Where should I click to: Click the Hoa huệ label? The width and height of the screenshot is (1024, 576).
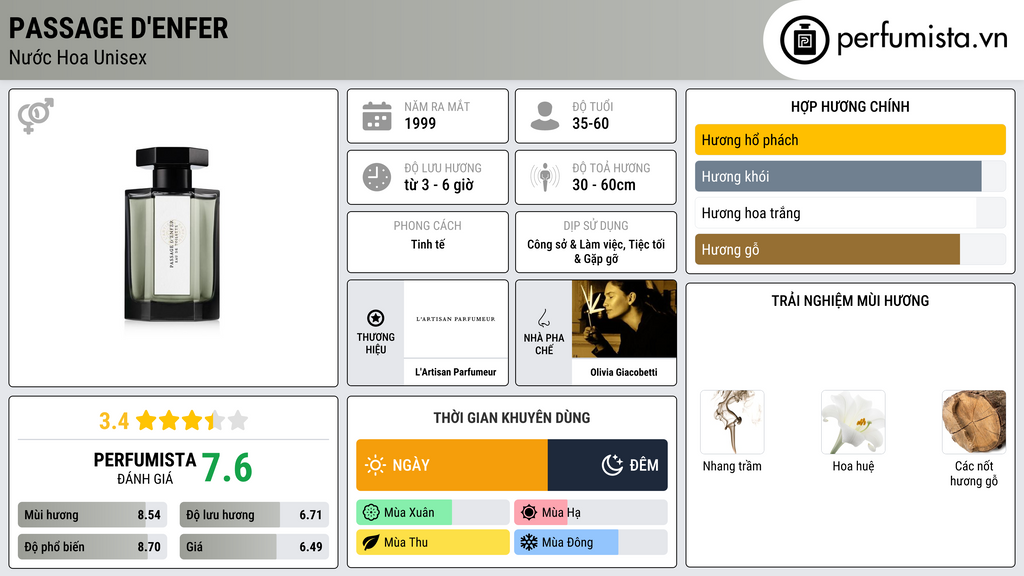pos(853,466)
